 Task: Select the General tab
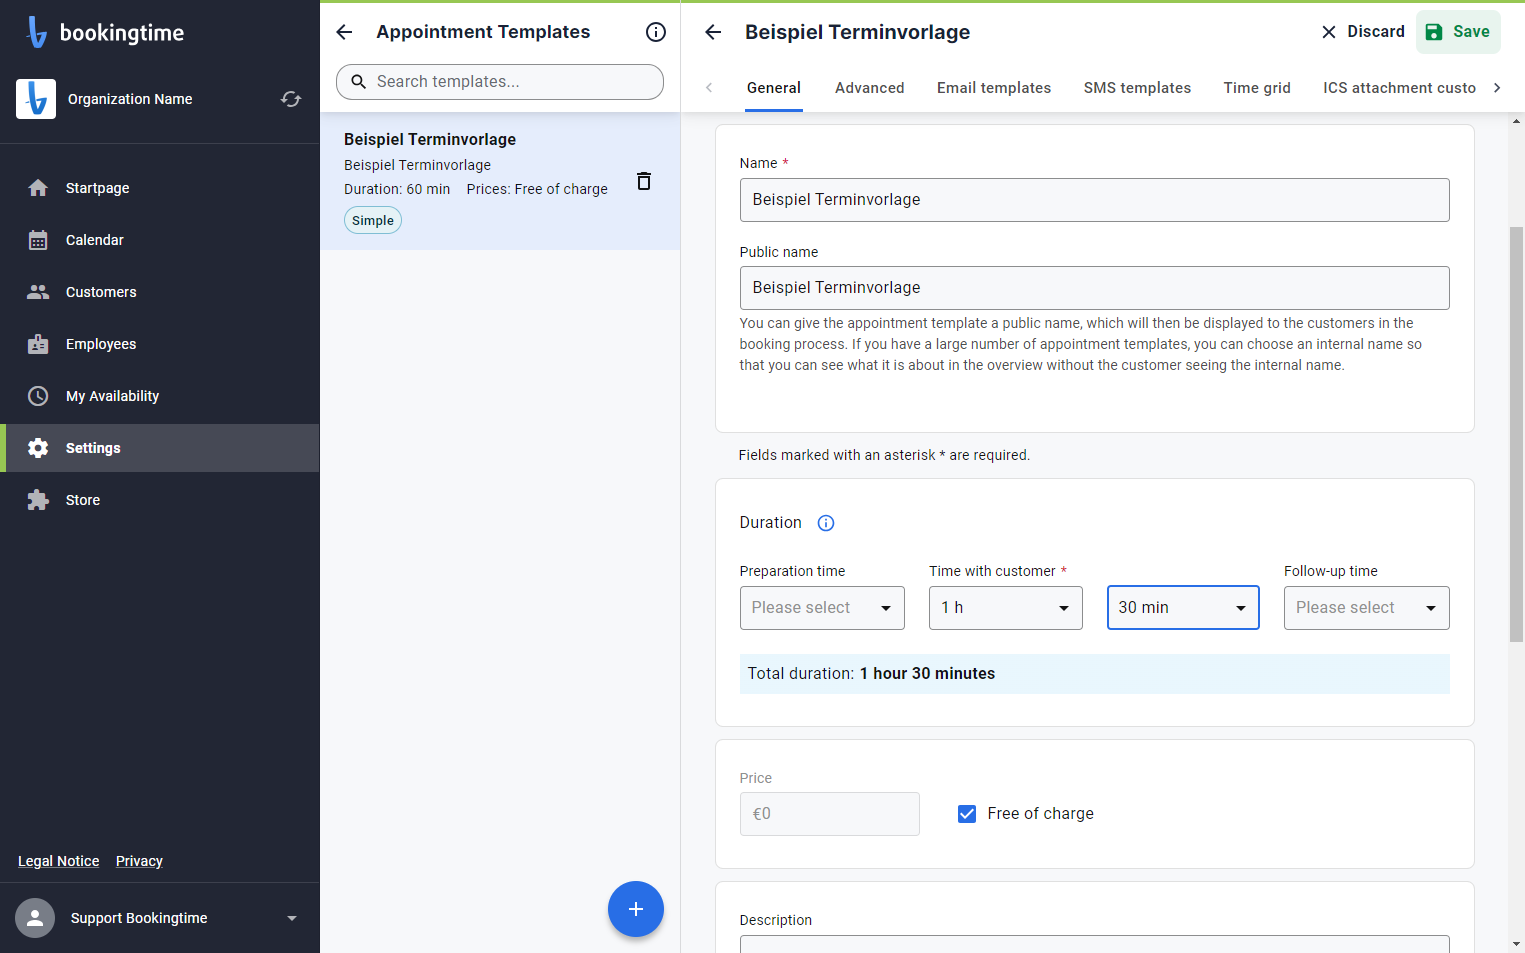point(774,88)
